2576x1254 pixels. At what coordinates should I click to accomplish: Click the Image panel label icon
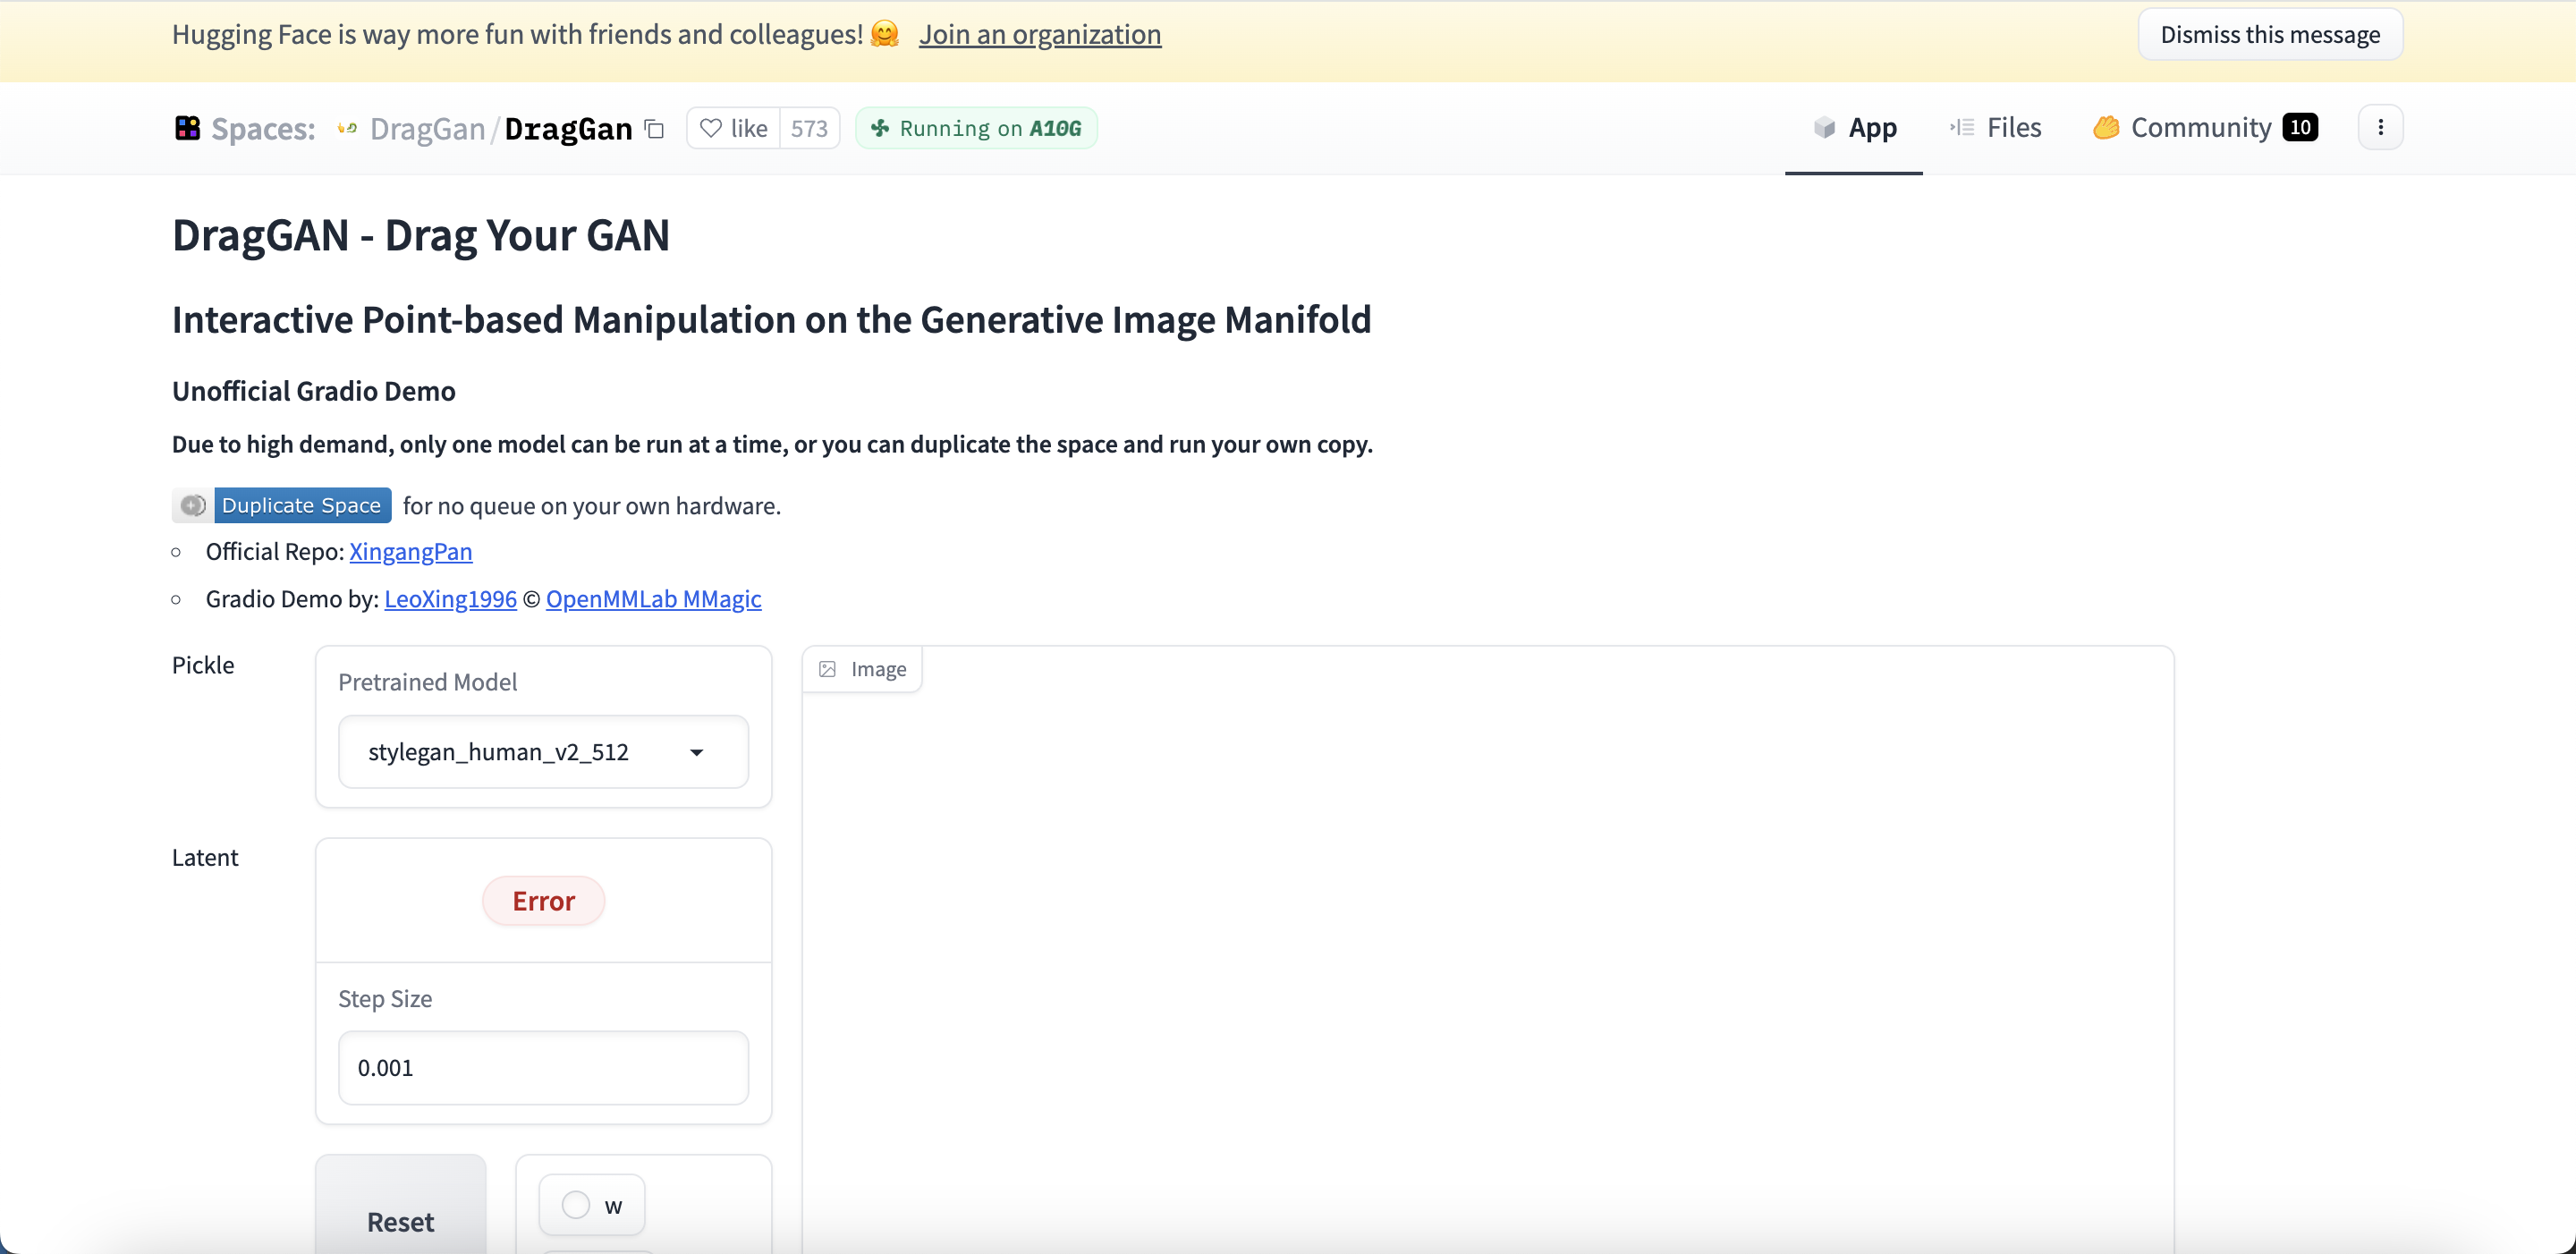pyautogui.click(x=827, y=669)
